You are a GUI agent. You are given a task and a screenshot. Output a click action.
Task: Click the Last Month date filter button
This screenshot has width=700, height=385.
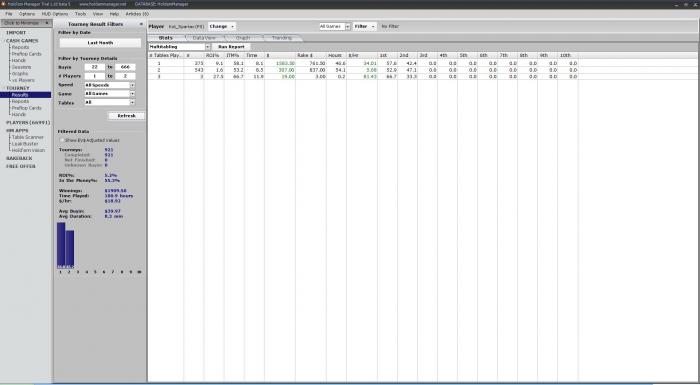tap(100, 43)
